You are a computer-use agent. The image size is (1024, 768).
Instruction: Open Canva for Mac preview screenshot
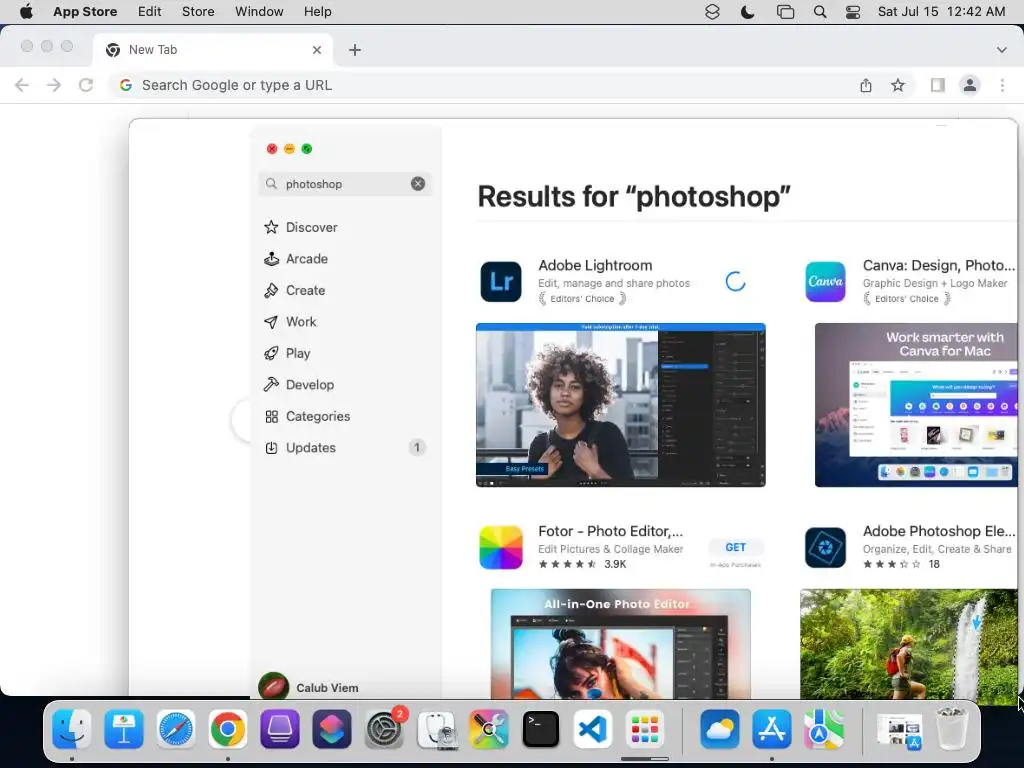(x=916, y=405)
